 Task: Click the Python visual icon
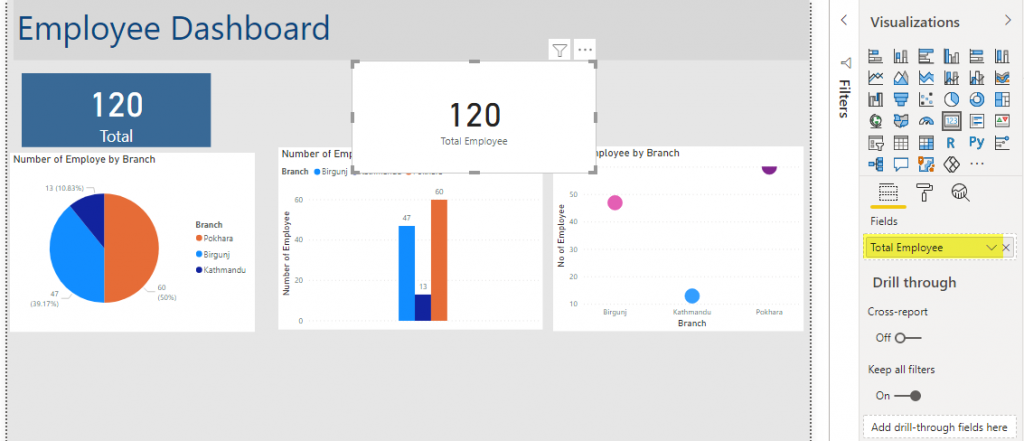point(976,143)
